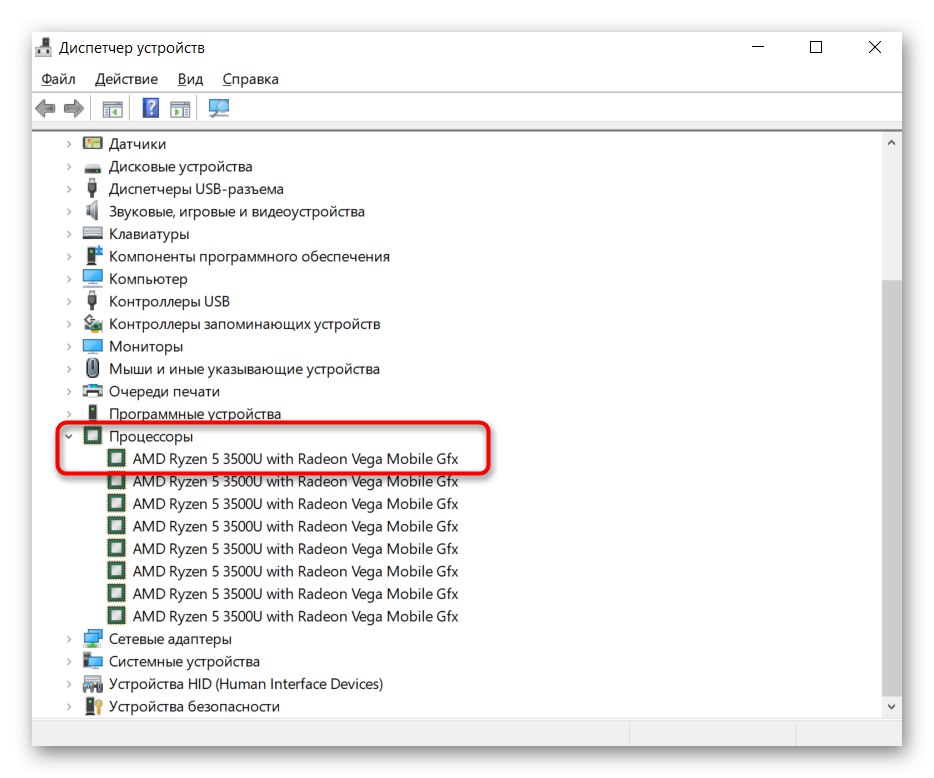Click the mouse icon of Мыши category
The height and width of the screenshot is (778, 934).
click(x=92, y=368)
